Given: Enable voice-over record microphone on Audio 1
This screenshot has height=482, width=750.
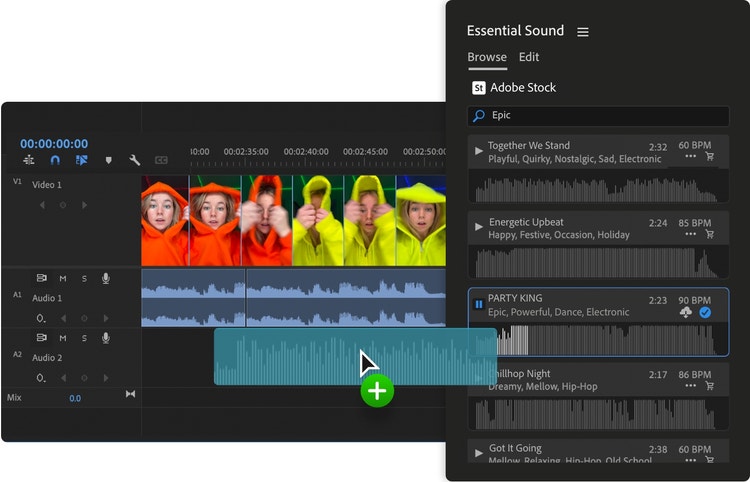Looking at the screenshot, I should (x=105, y=278).
